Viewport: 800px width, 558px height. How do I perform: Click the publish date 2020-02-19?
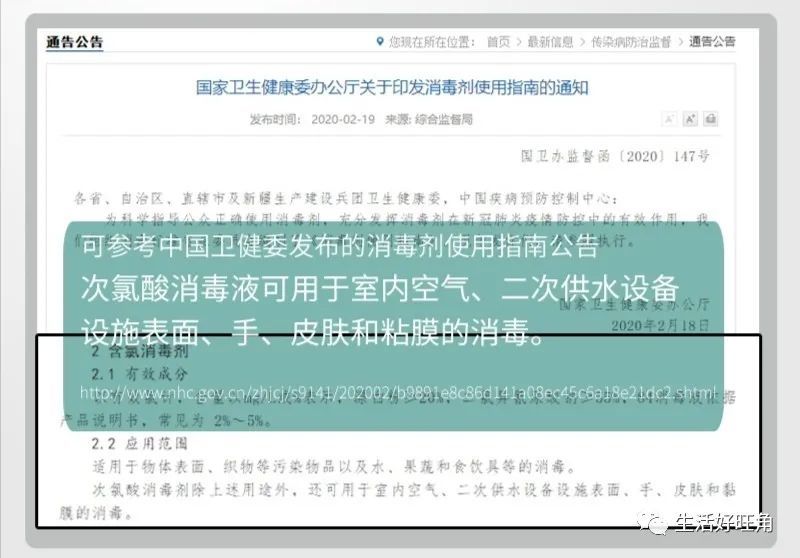343,119
